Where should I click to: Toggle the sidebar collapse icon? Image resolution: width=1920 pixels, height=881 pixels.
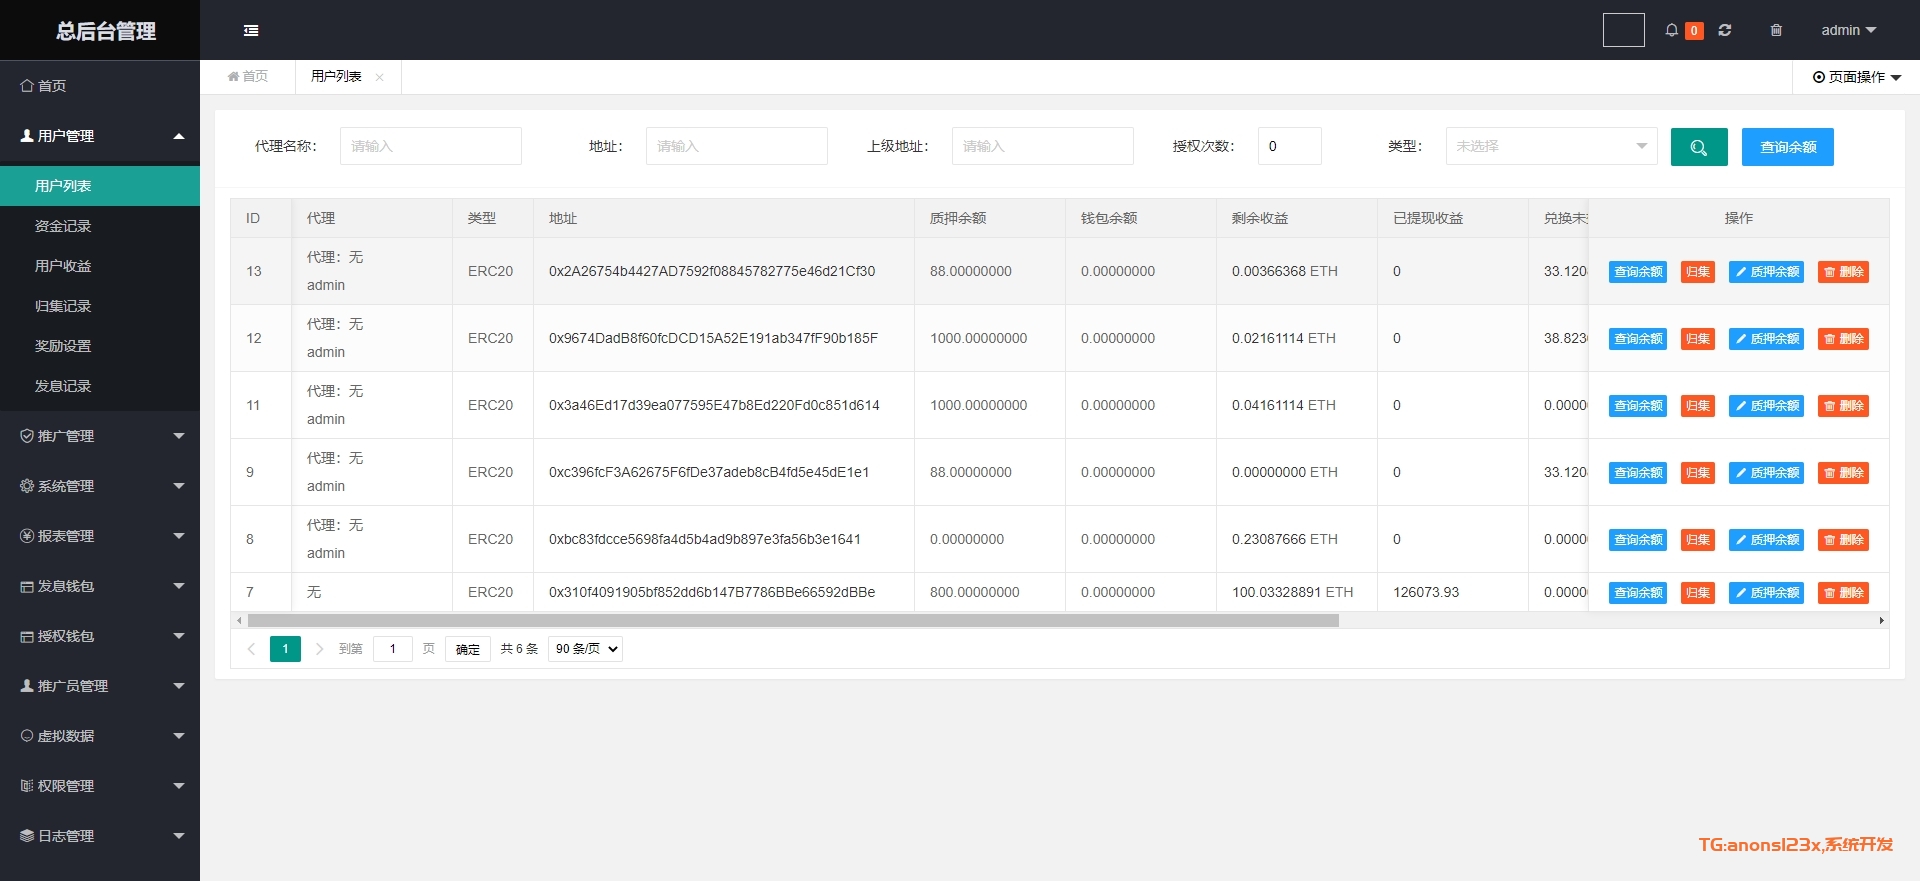251,30
